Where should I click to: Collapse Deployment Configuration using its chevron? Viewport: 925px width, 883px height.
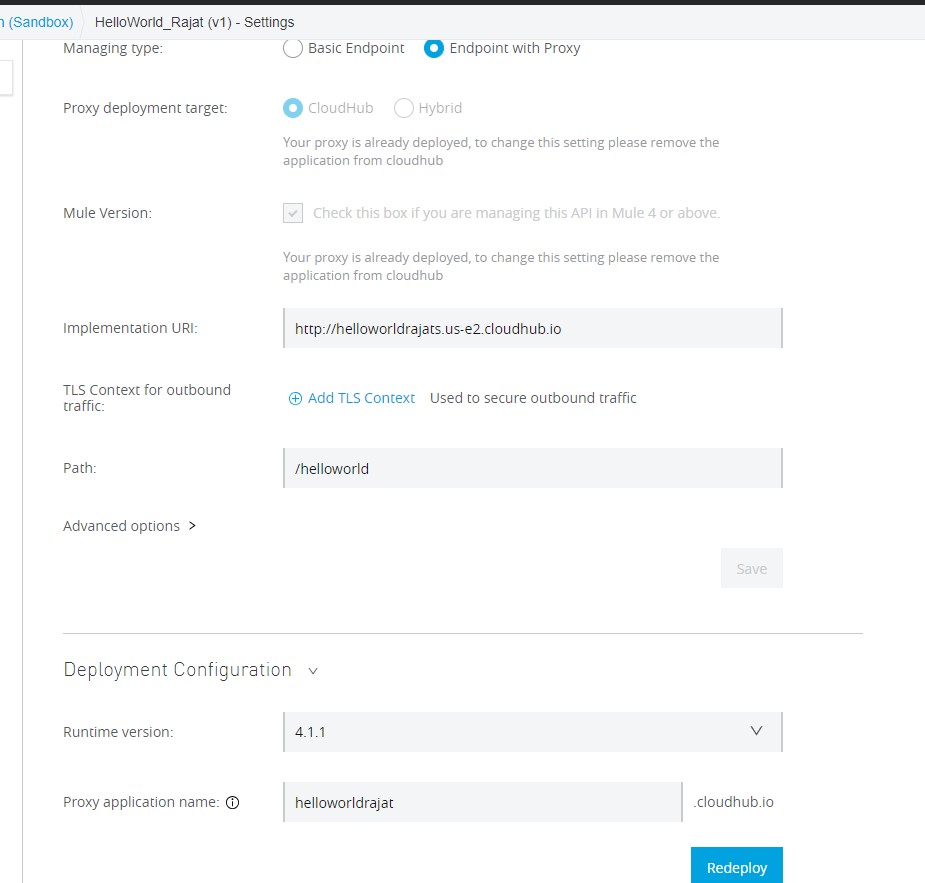[x=313, y=671]
